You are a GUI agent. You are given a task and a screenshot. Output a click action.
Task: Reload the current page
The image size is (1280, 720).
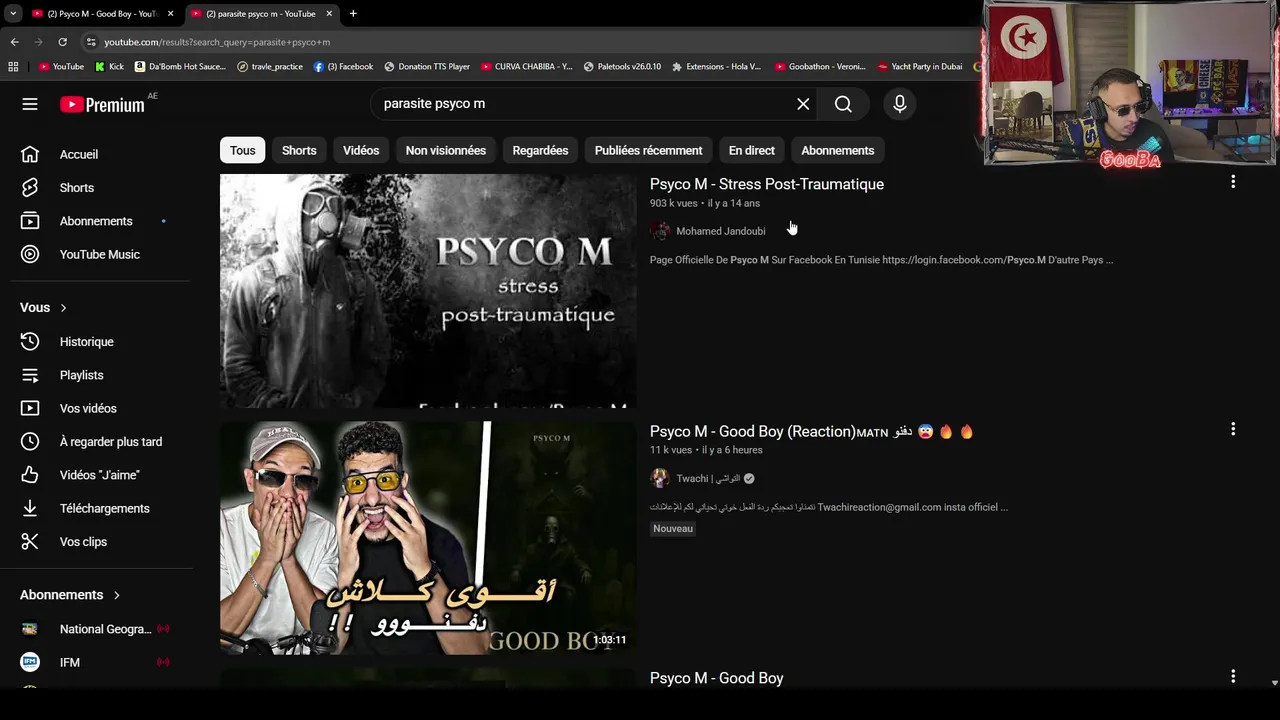pos(62,42)
